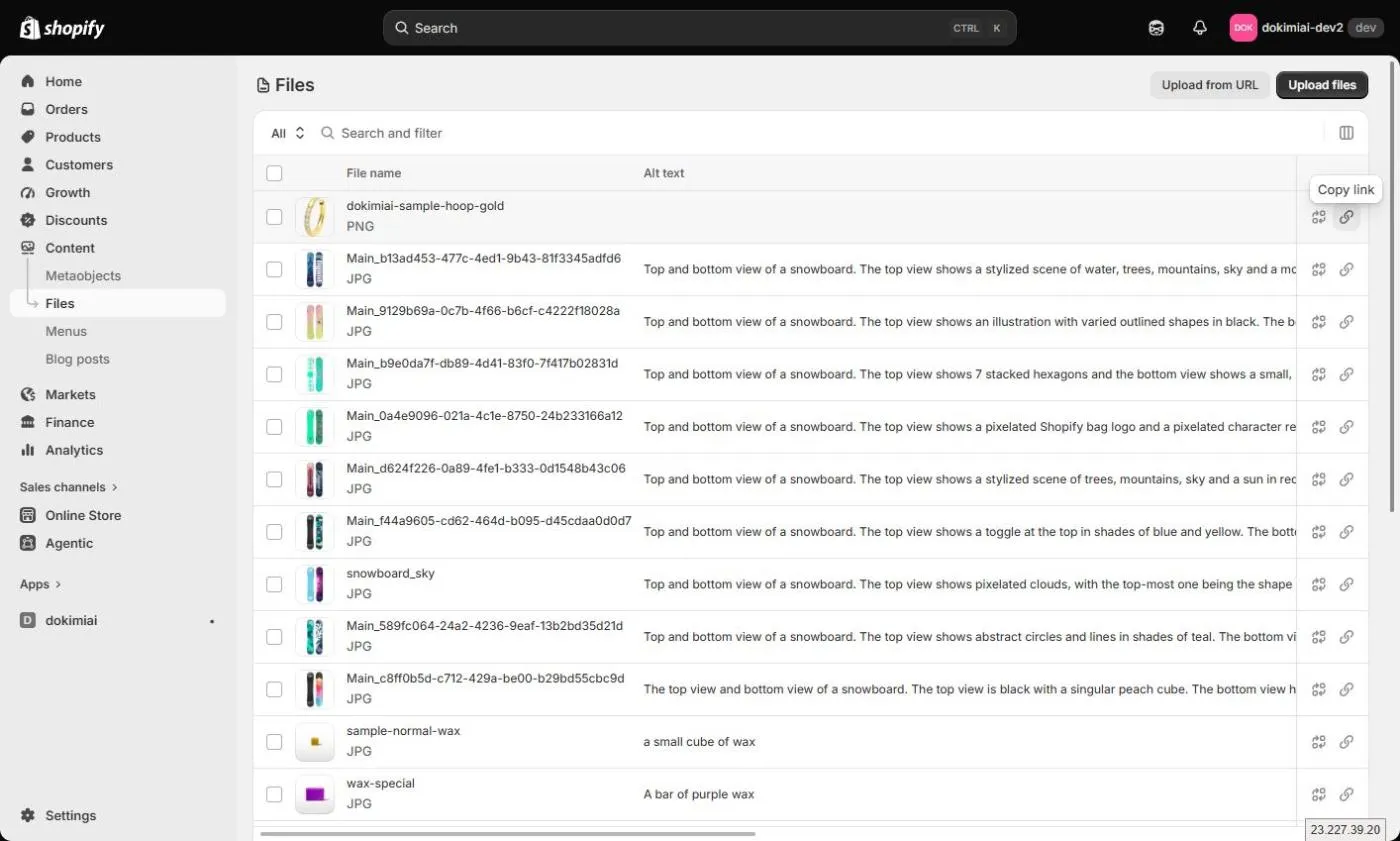Click the Home icon in sidebar
This screenshot has width=1400, height=841.
coord(28,81)
